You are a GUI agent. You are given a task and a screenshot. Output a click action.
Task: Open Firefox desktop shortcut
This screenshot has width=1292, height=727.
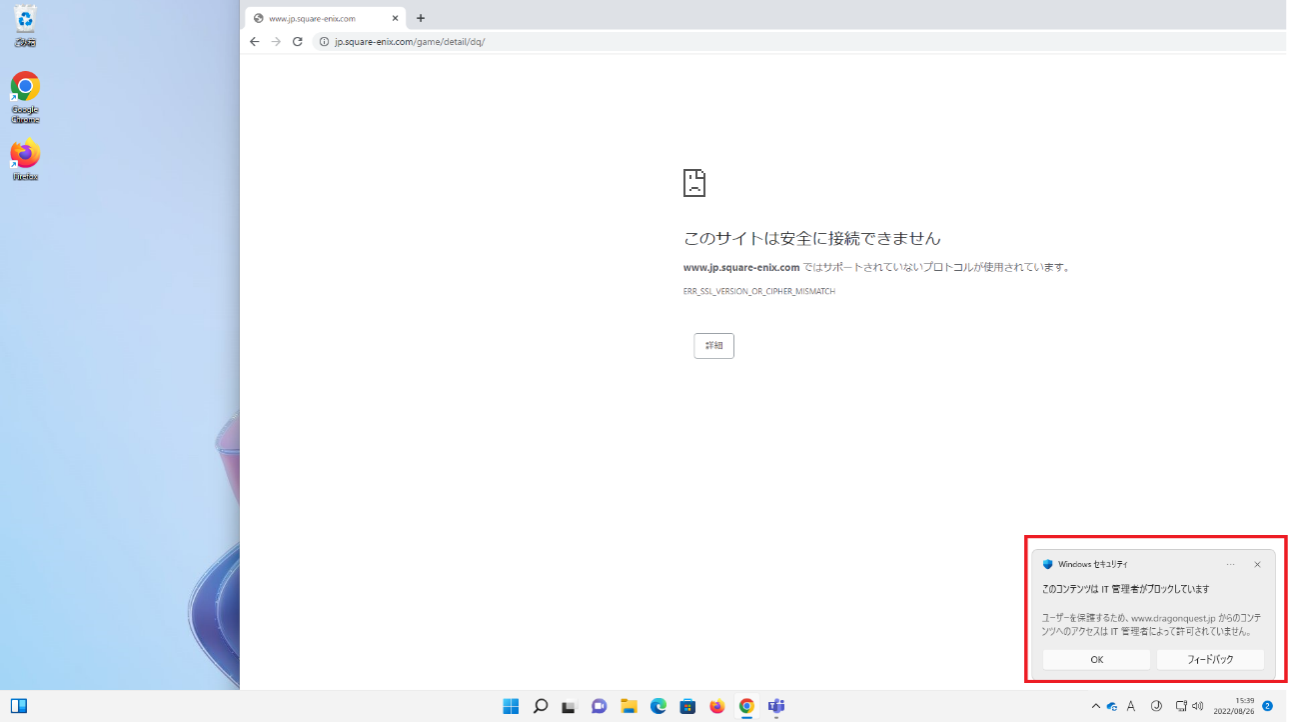click(25, 159)
